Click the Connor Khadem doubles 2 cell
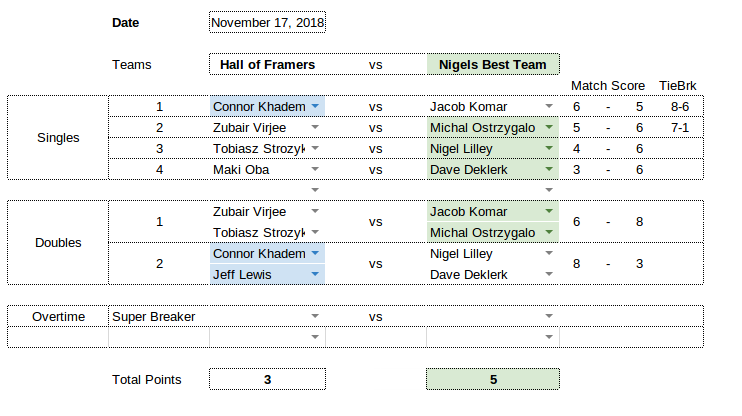 click(x=267, y=253)
